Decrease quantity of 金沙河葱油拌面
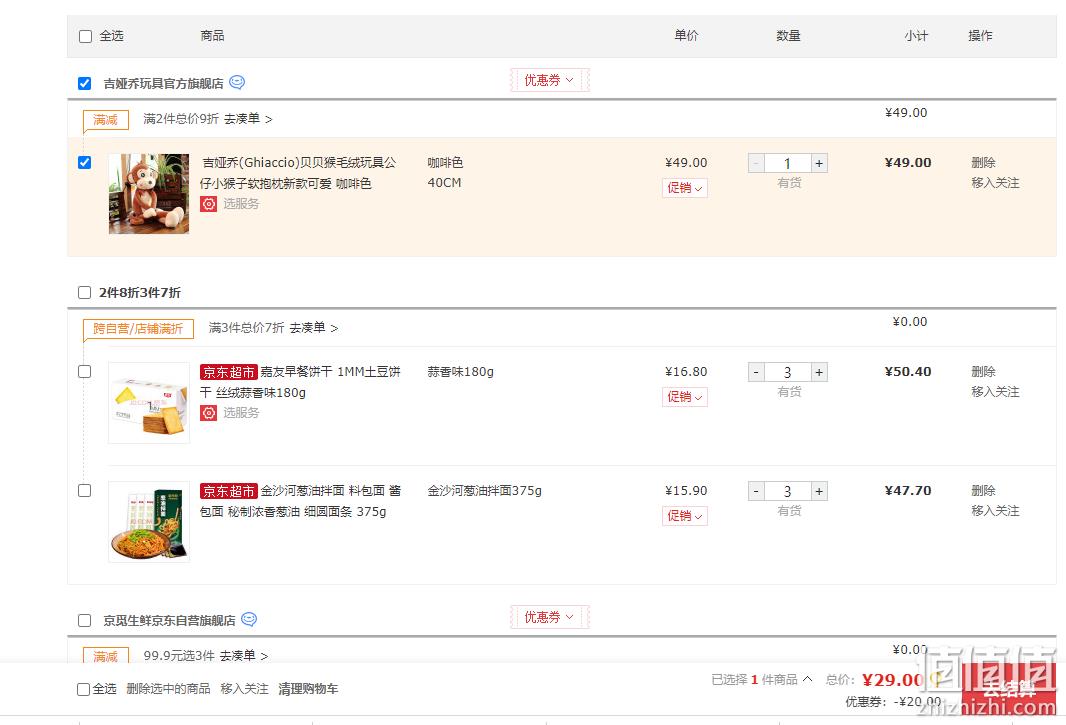 pyautogui.click(x=756, y=491)
